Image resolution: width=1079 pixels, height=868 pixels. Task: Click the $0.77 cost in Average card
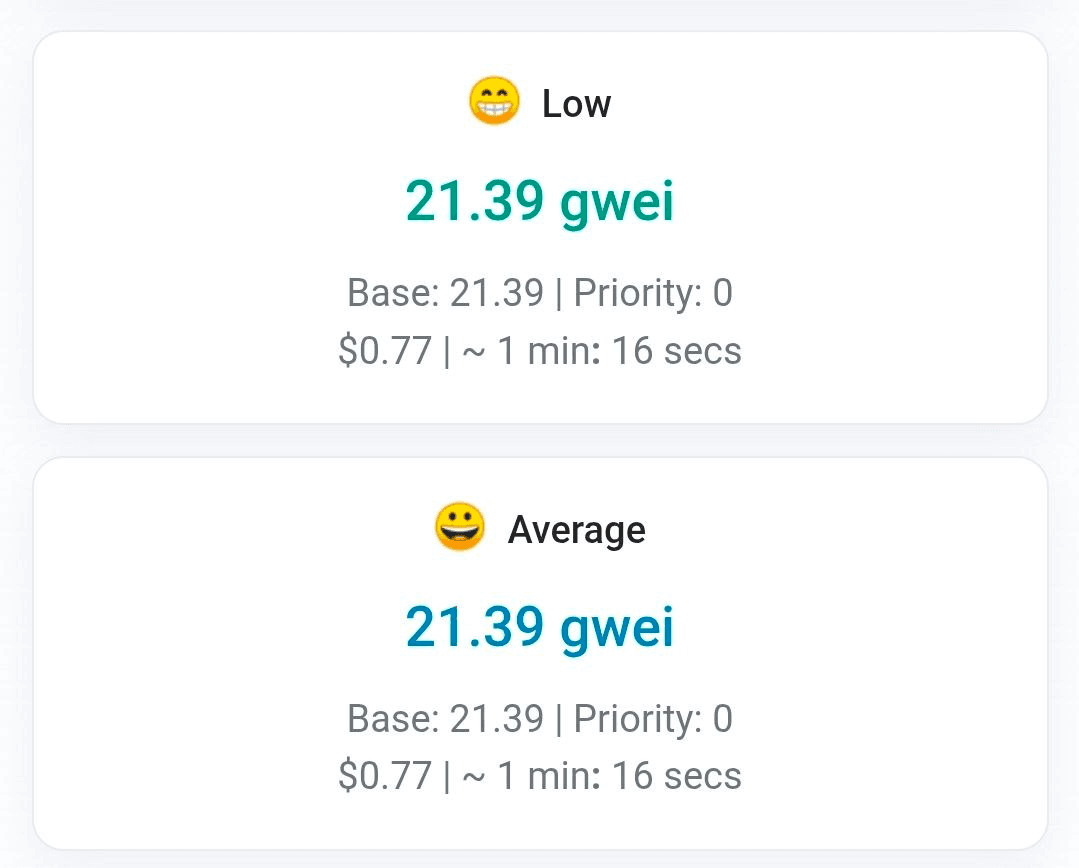coord(385,776)
